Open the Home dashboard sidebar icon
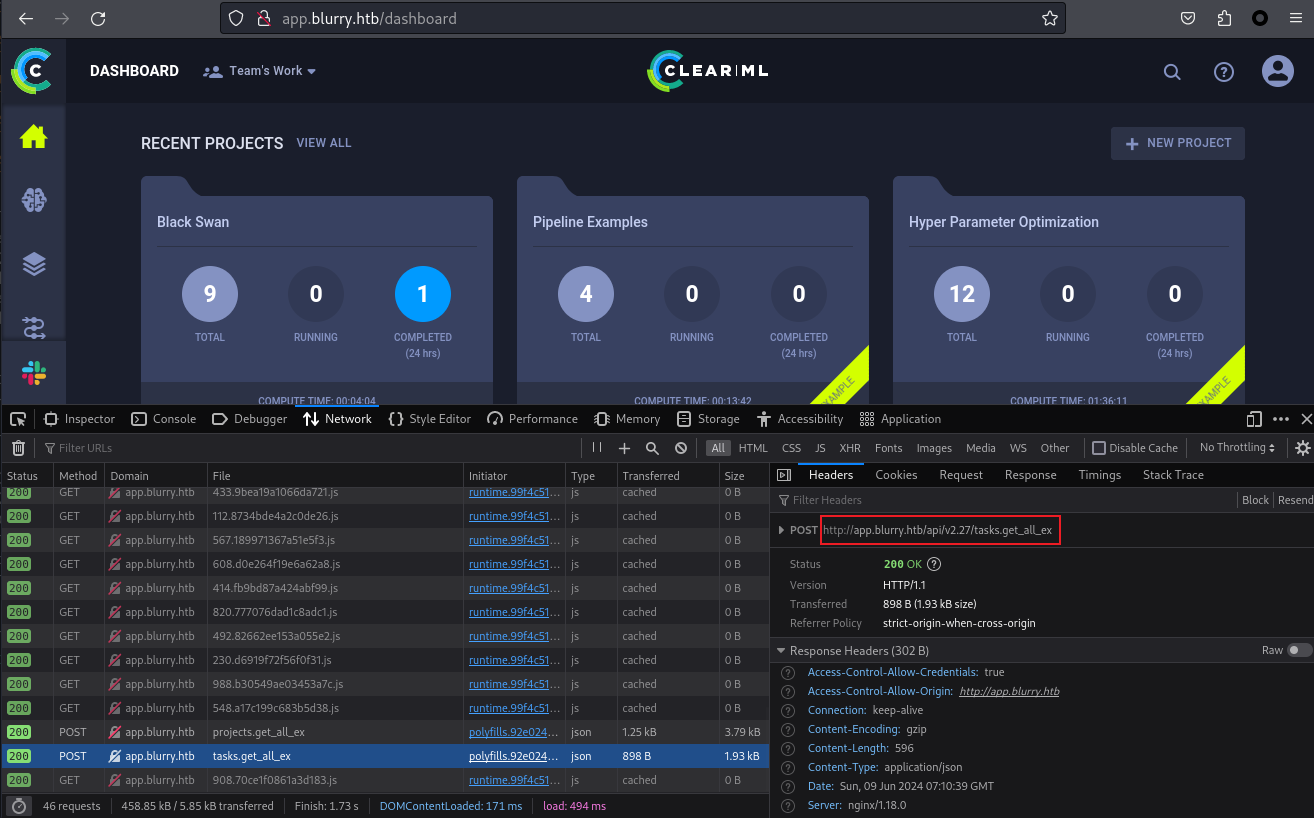This screenshot has height=818, width=1314. coord(33,138)
